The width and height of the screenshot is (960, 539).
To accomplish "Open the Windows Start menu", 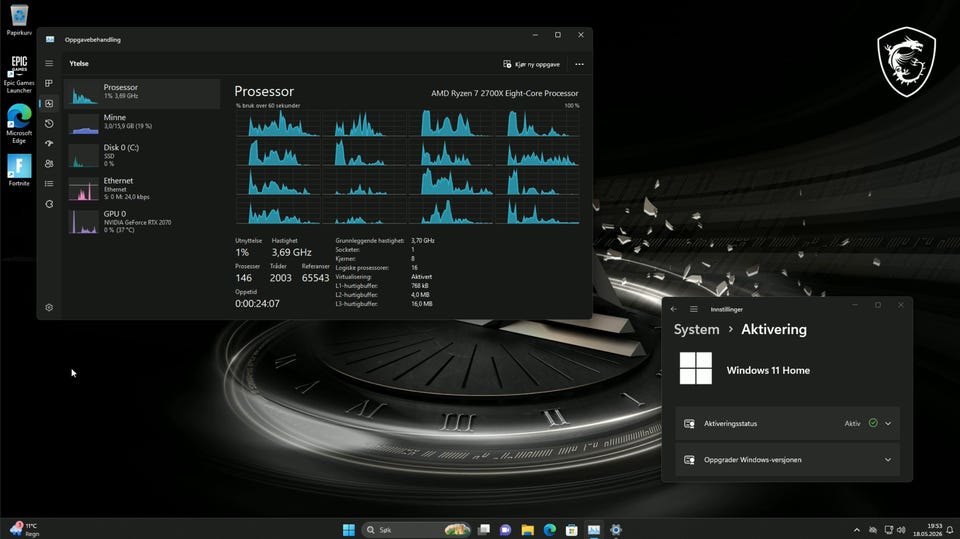I will 349,530.
